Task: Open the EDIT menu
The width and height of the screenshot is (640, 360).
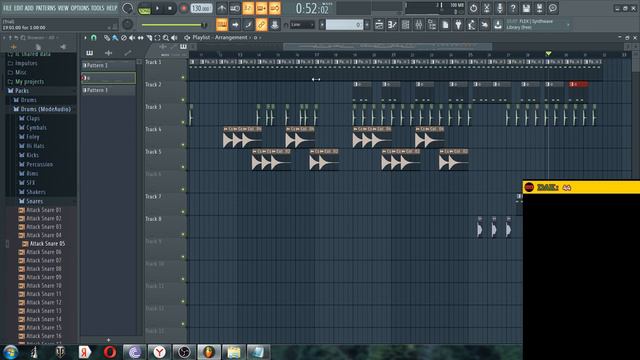Action: 18,8
